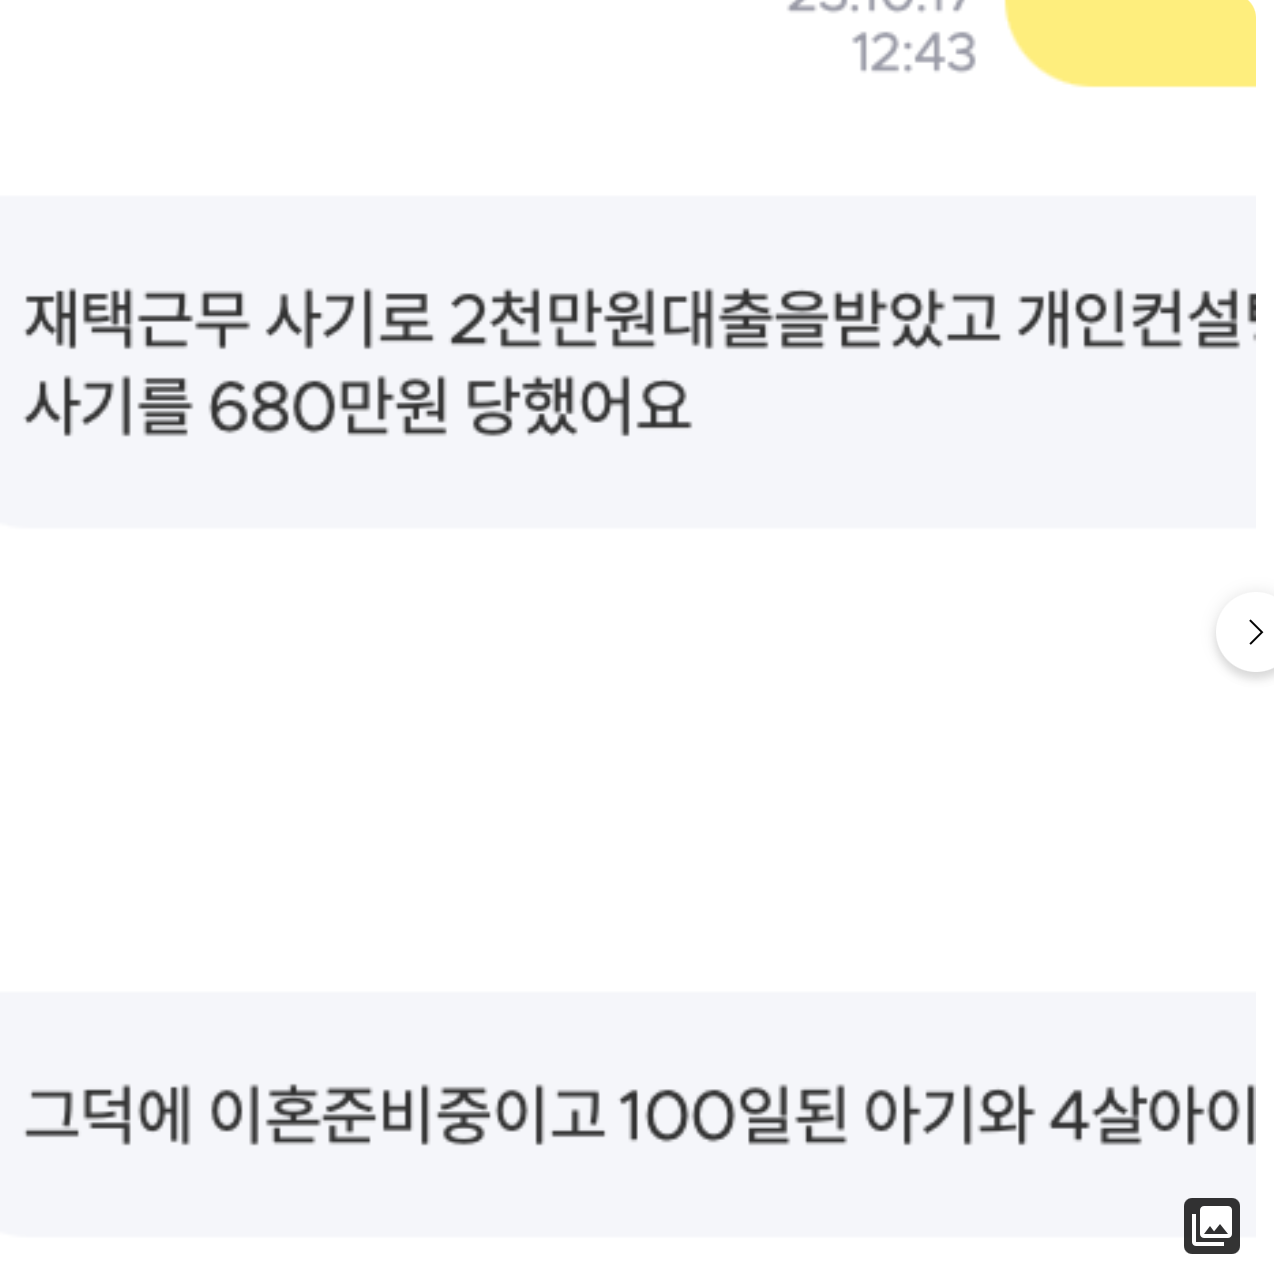Click the word 사기를 on second line
Image resolution: width=1274 pixels, height=1262 pixels.
(107, 407)
